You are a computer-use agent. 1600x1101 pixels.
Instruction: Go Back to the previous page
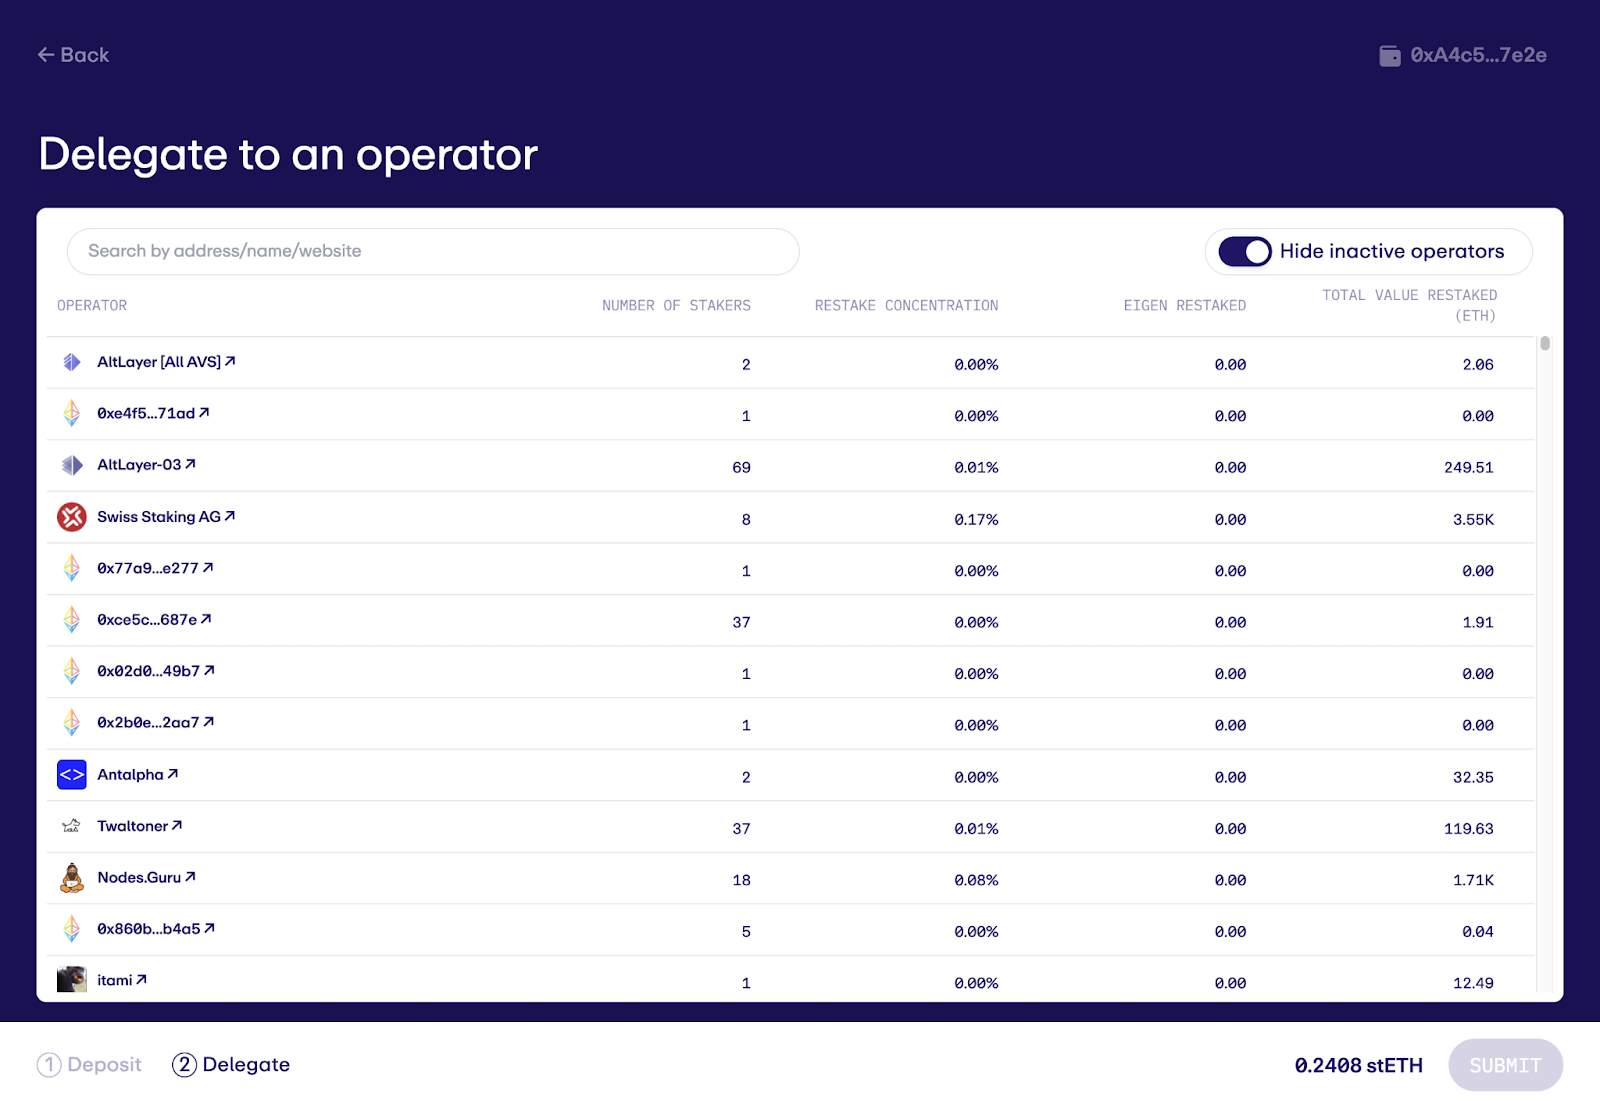73,55
